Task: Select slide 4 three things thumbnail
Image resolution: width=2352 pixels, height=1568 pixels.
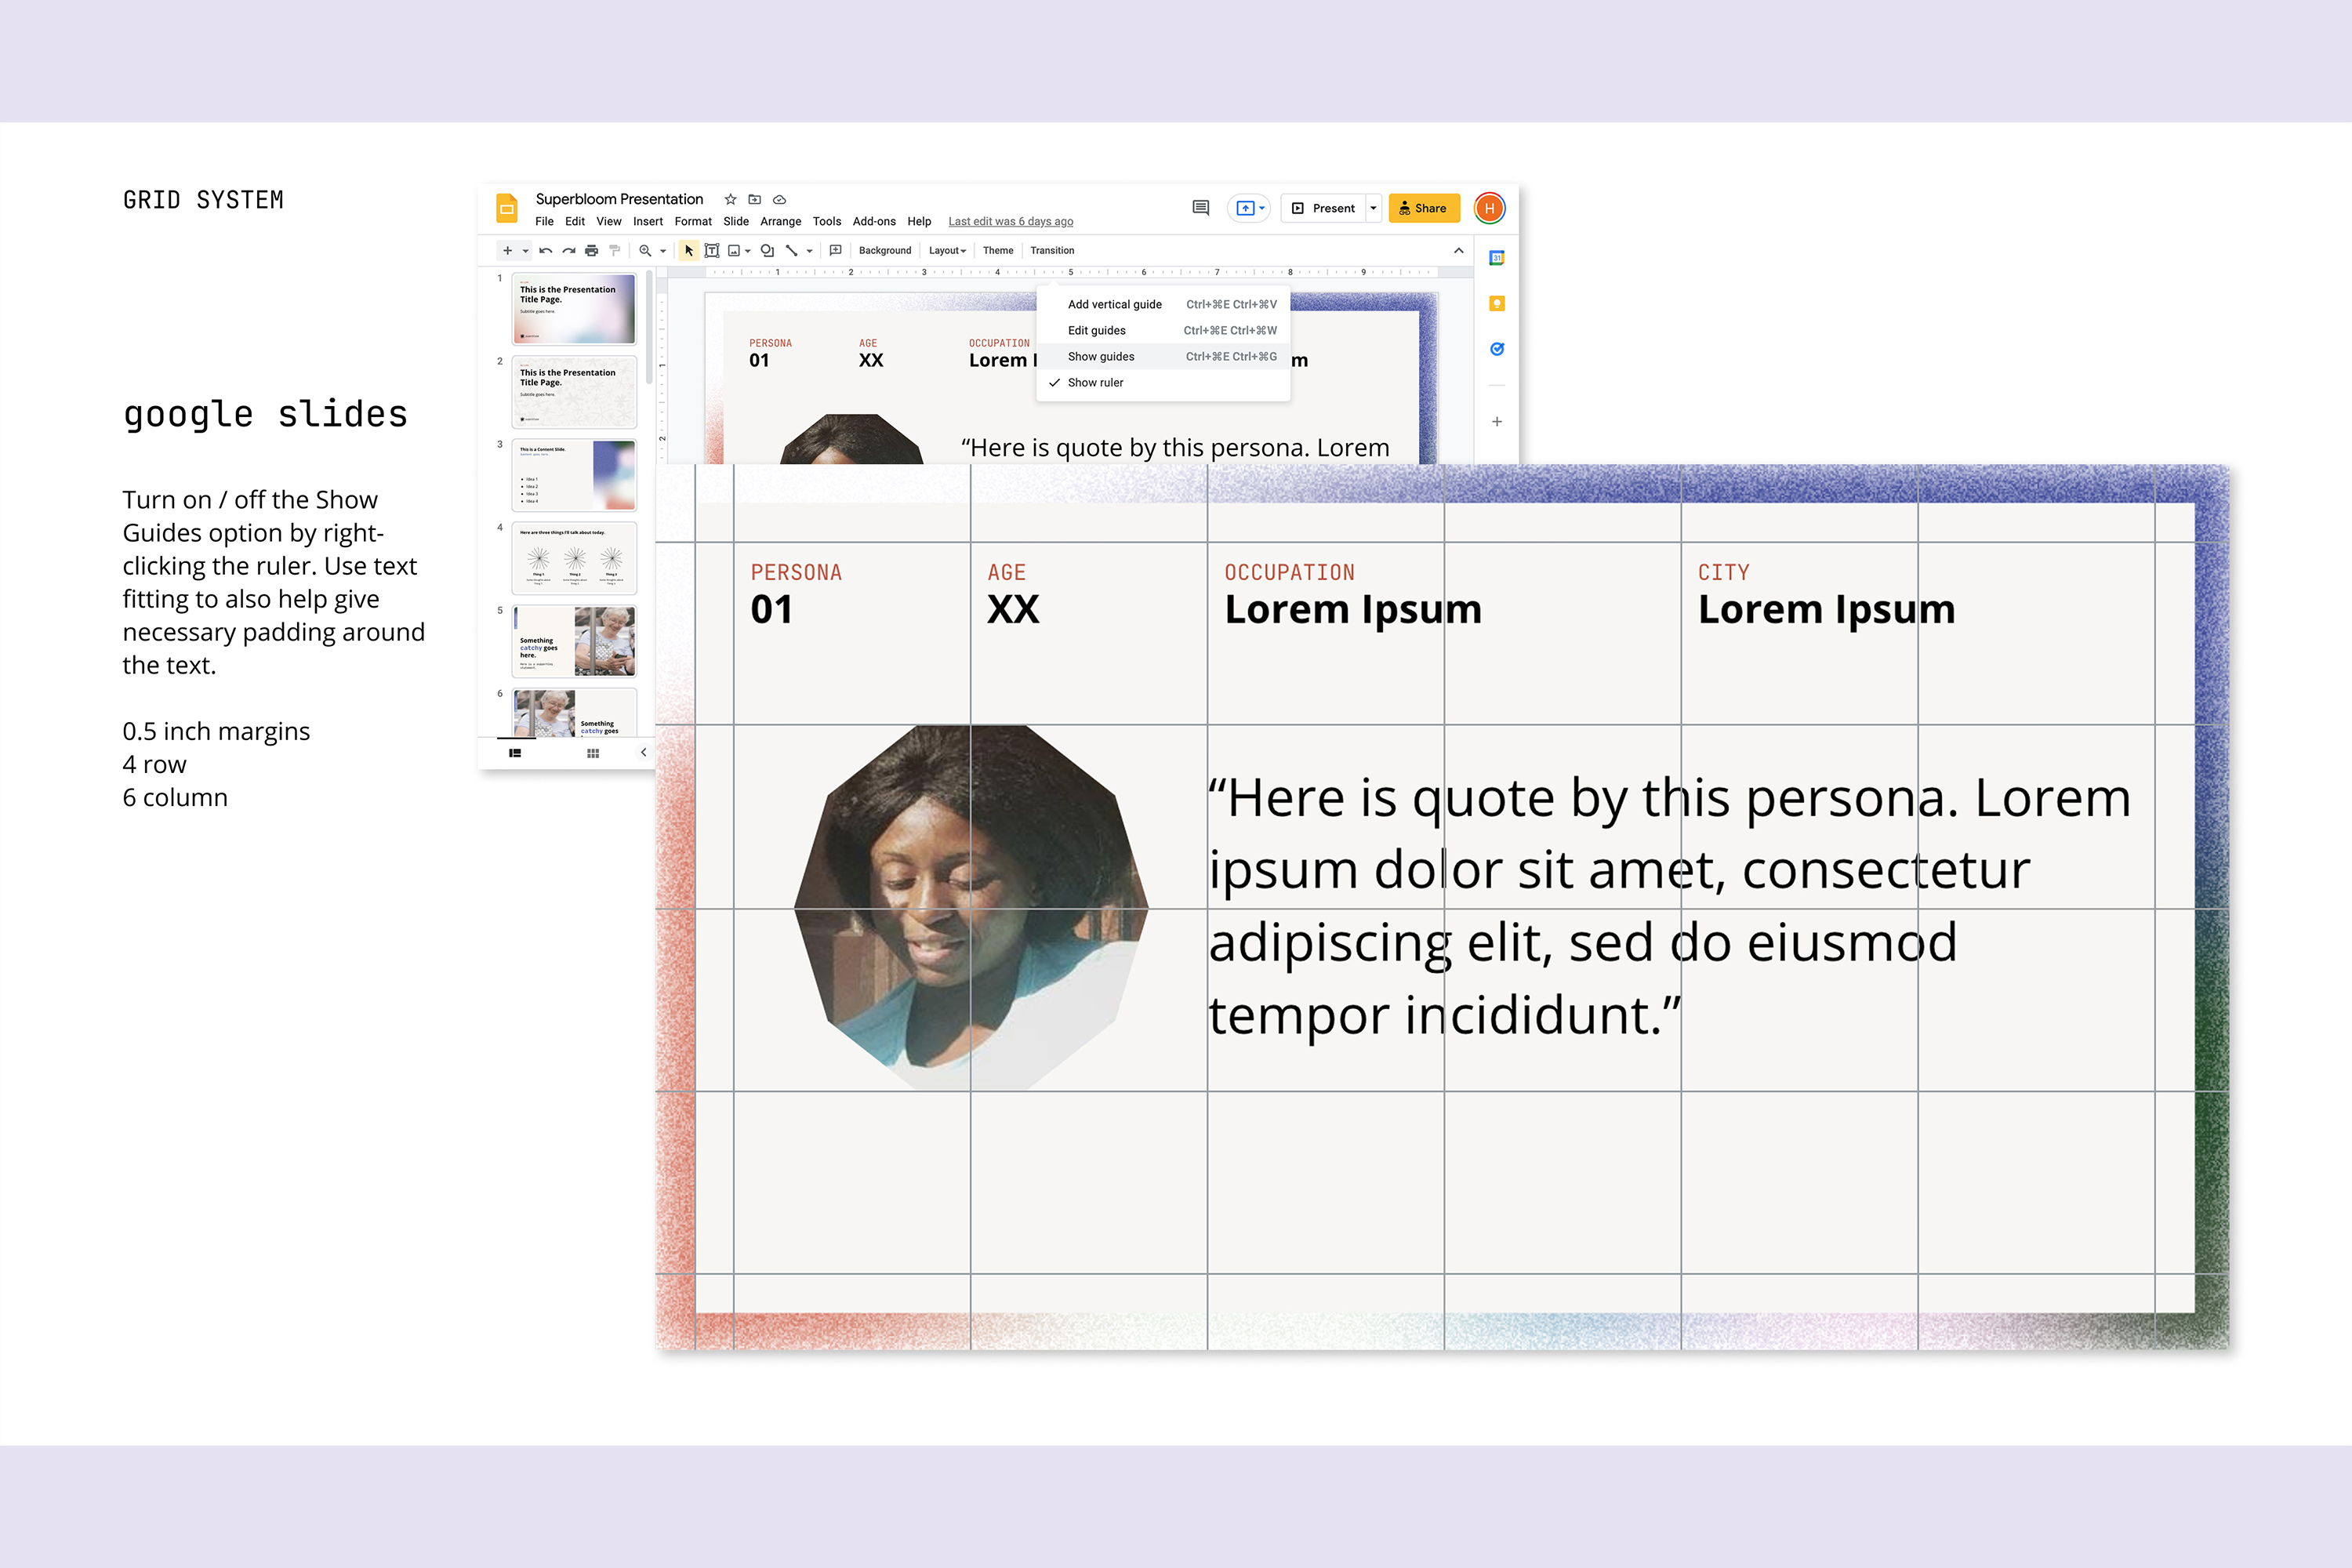Action: click(x=574, y=558)
